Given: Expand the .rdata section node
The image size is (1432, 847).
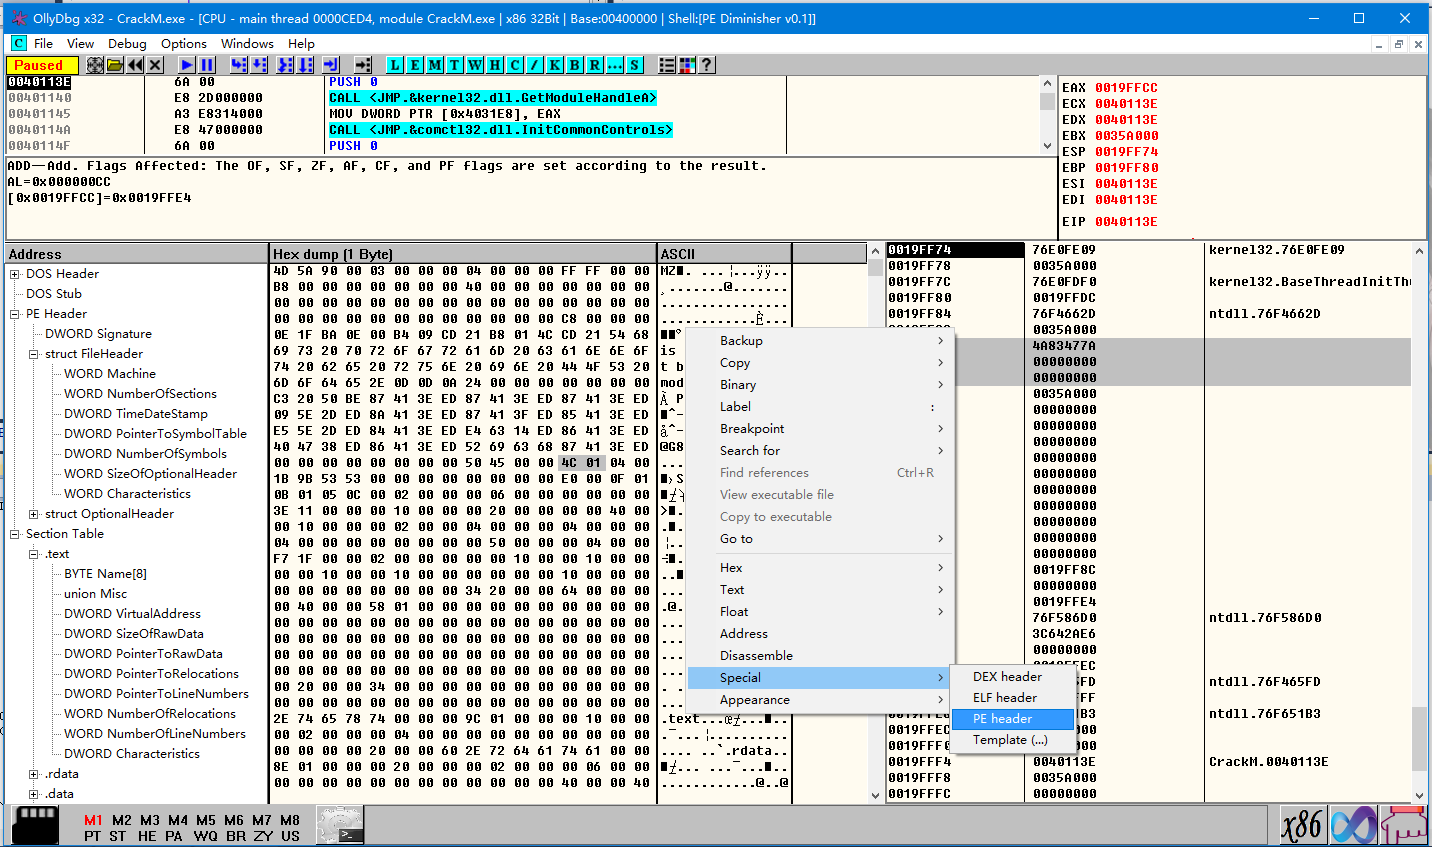Looking at the screenshot, I should (x=34, y=774).
